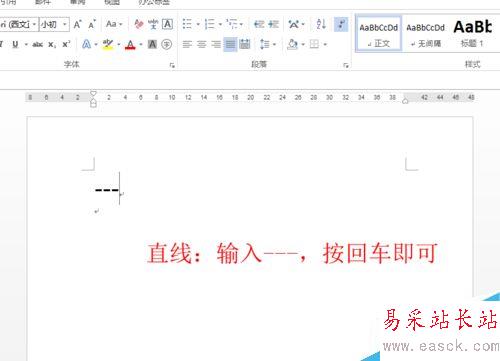Center the text
This screenshot has height=361, width=500.
point(202,44)
